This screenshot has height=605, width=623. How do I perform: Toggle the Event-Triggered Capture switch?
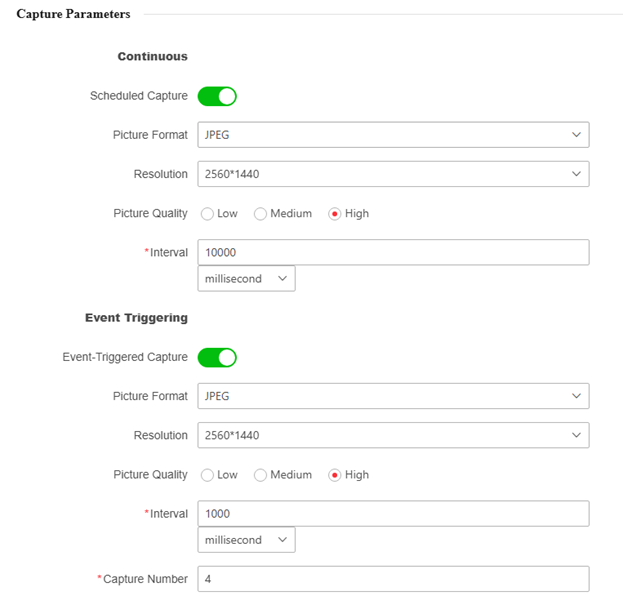(217, 357)
